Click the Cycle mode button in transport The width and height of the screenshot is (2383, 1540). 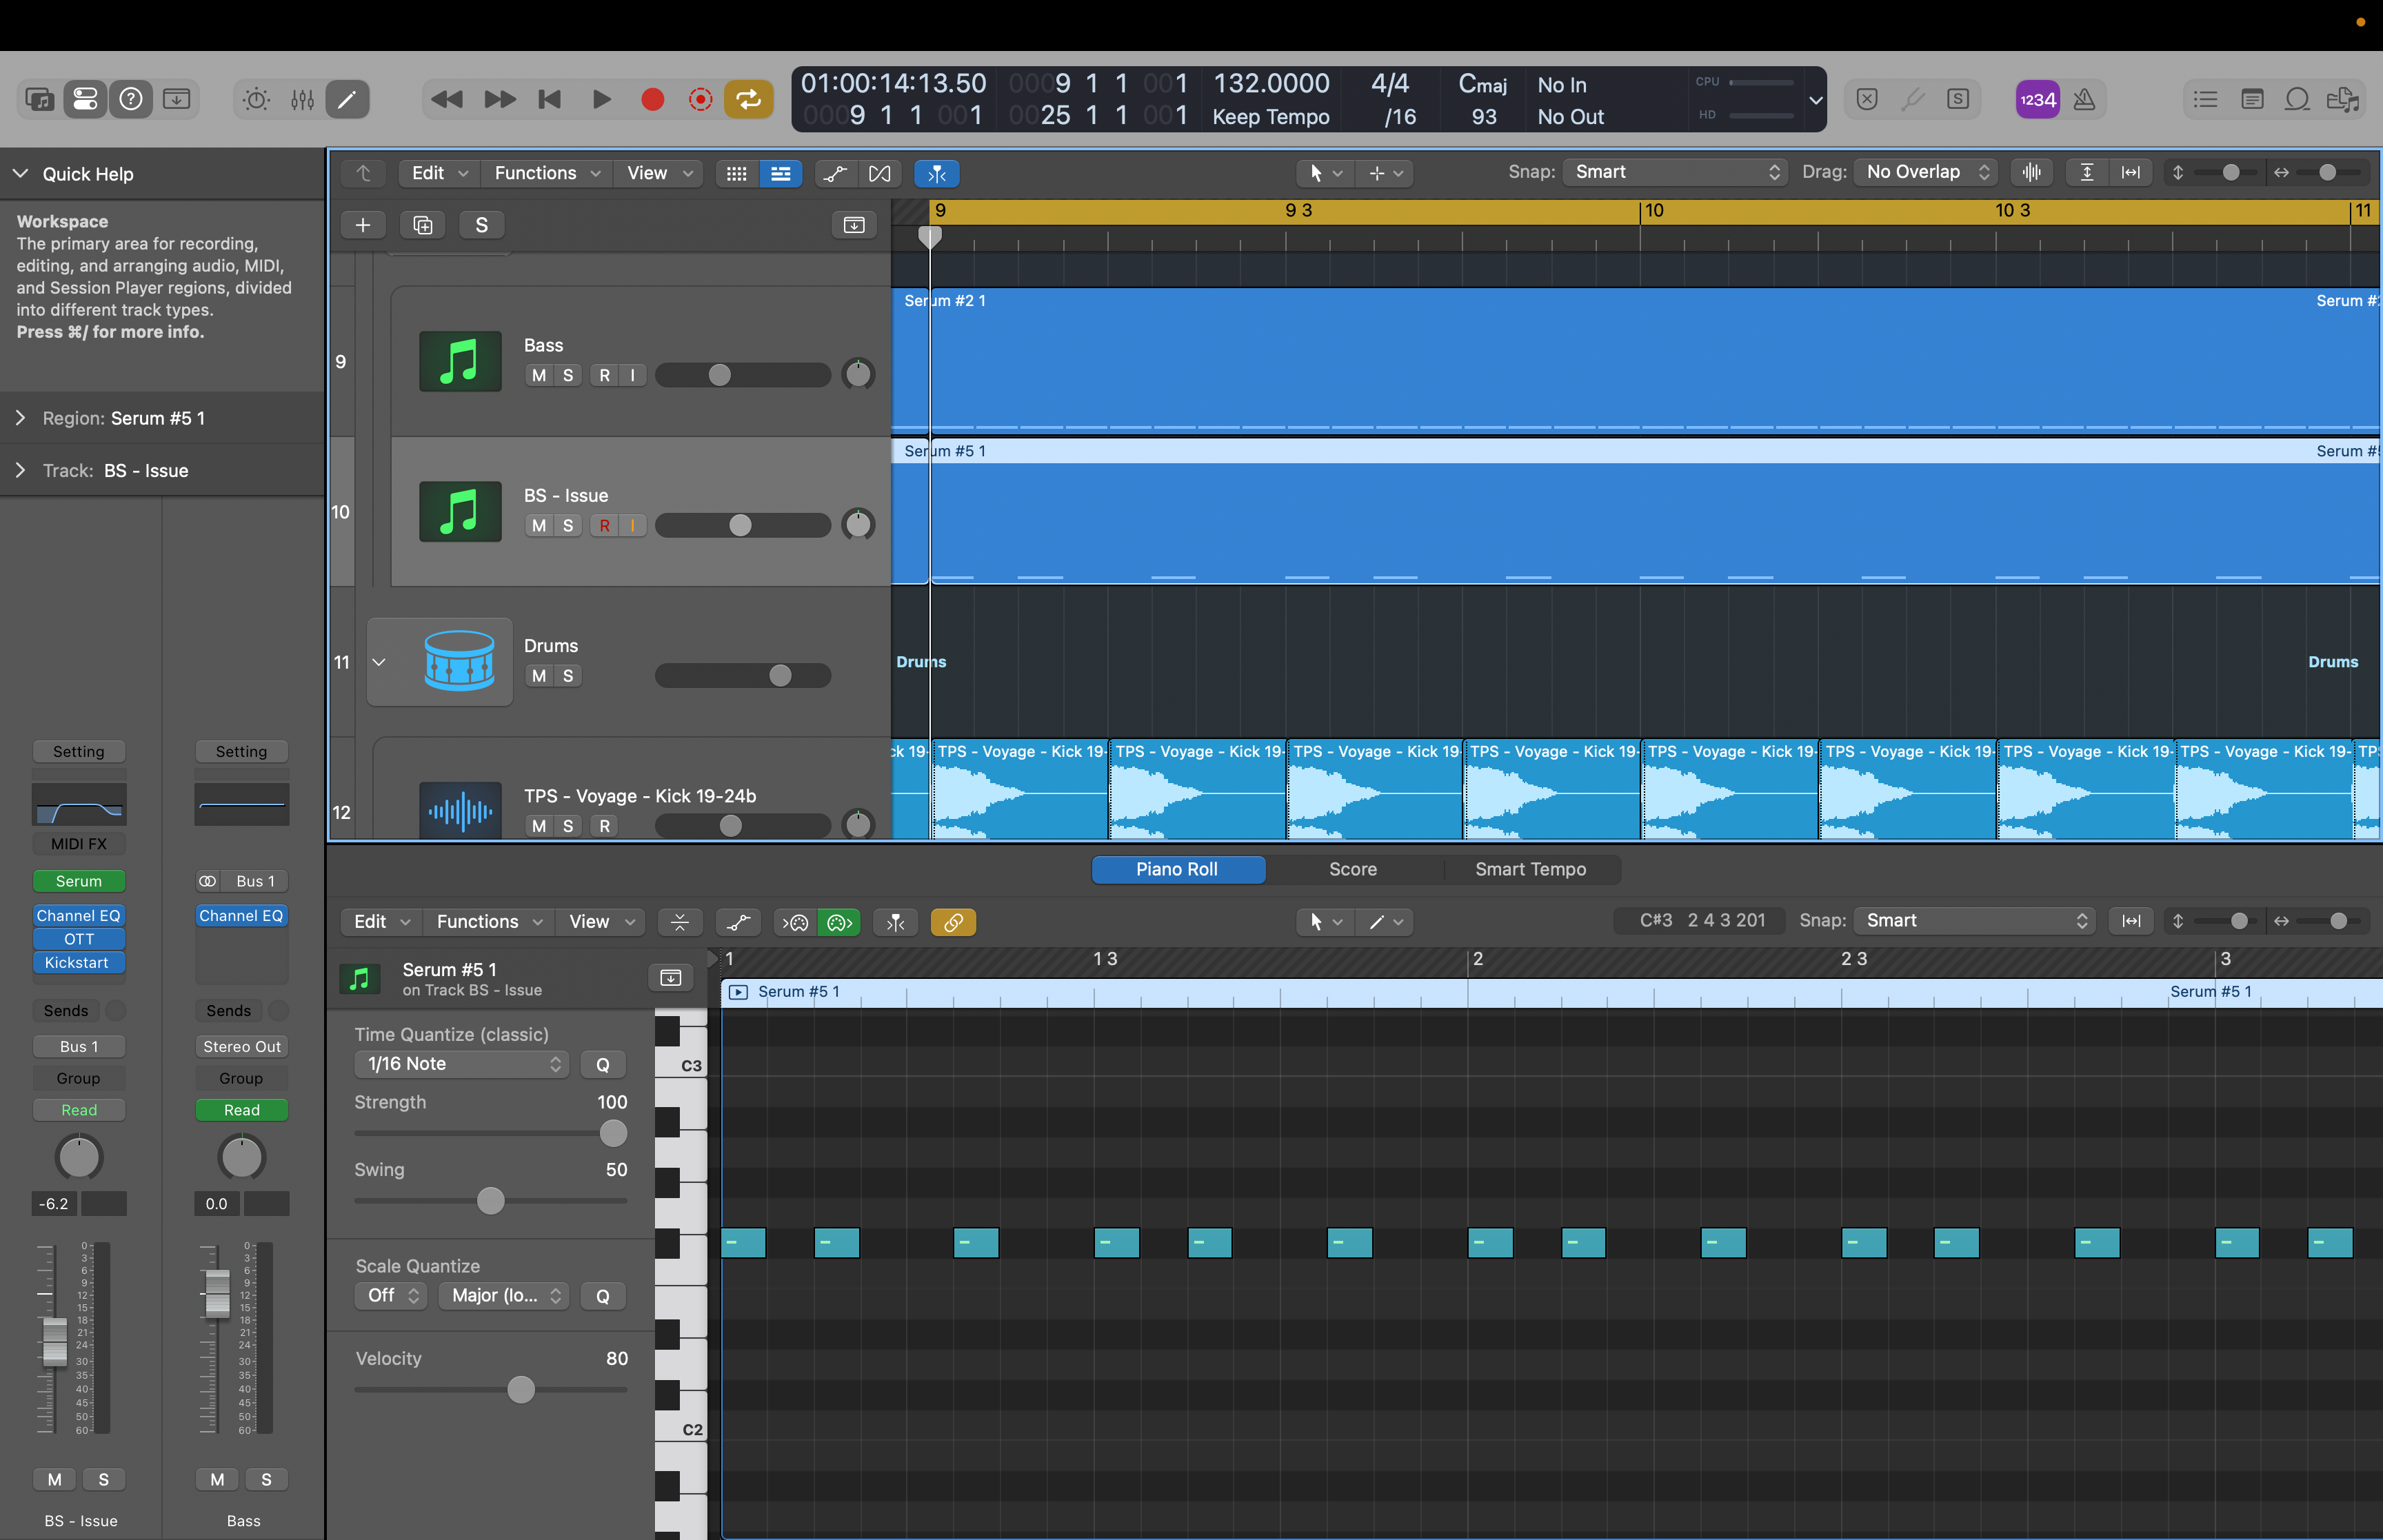click(x=748, y=99)
